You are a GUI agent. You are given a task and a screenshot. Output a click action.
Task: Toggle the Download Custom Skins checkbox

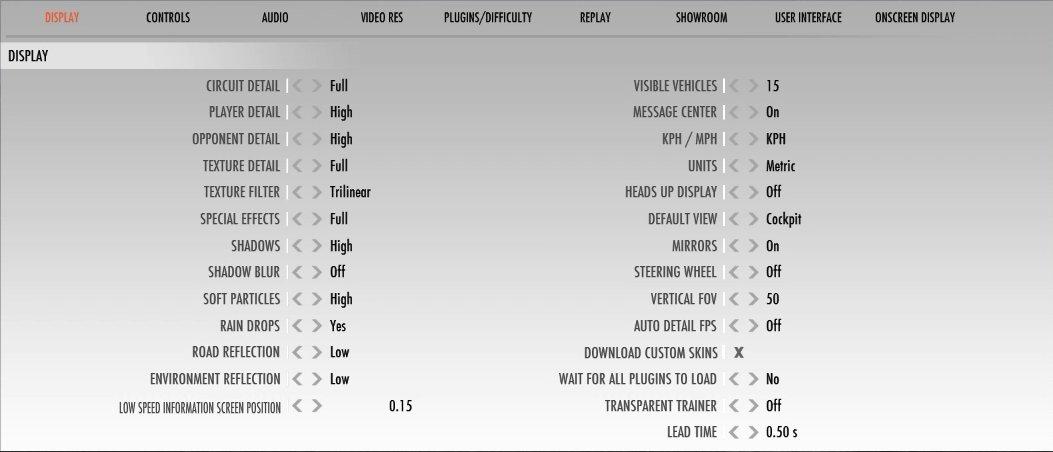(x=739, y=352)
